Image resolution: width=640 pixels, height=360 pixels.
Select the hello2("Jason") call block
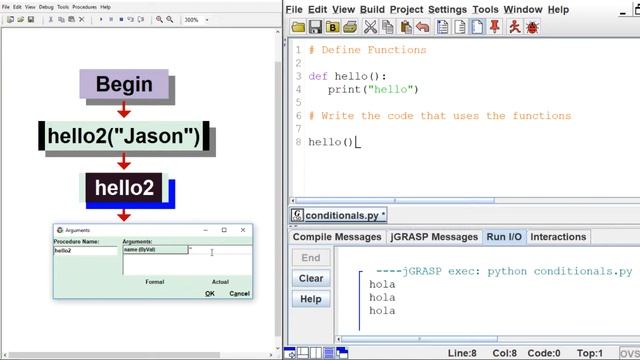tap(124, 136)
